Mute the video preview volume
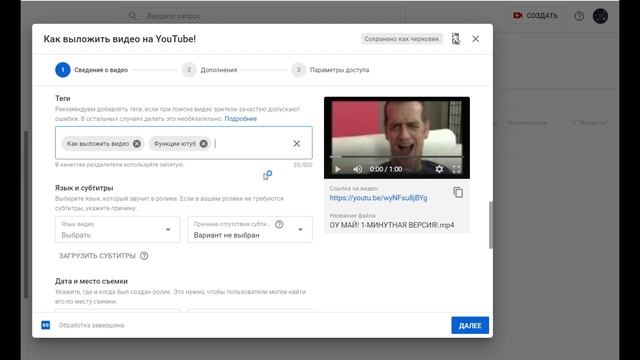Image resolution: width=640 pixels, height=360 pixels. [x=358, y=169]
